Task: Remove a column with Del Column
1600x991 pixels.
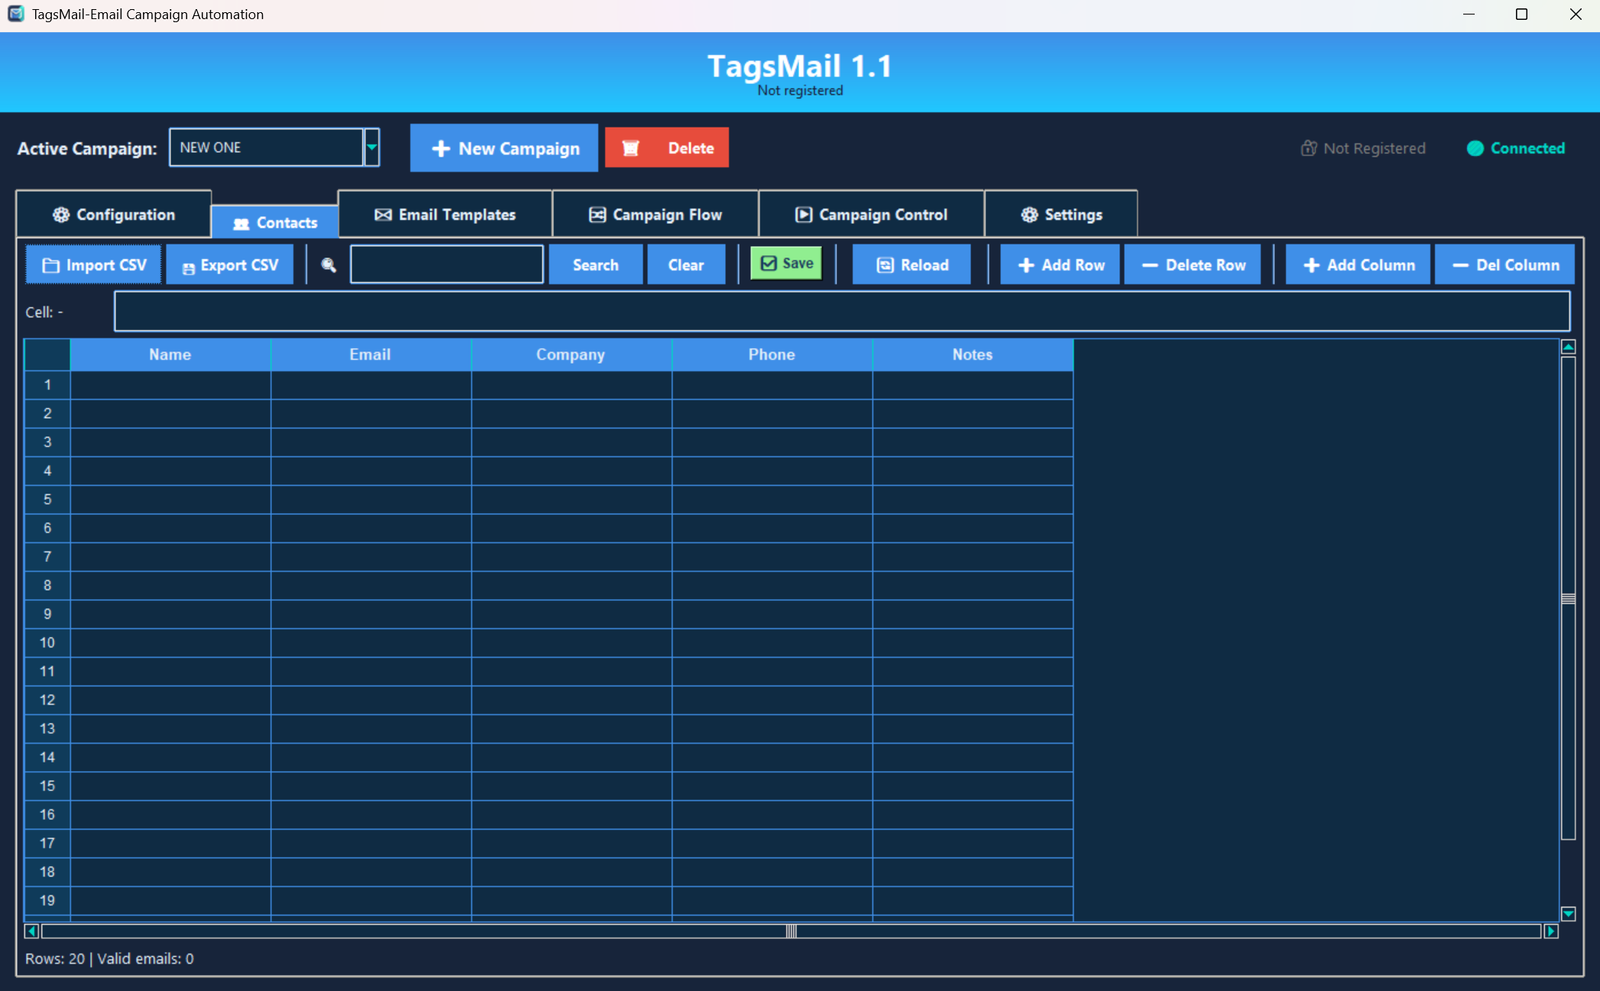Action: [x=1505, y=265]
